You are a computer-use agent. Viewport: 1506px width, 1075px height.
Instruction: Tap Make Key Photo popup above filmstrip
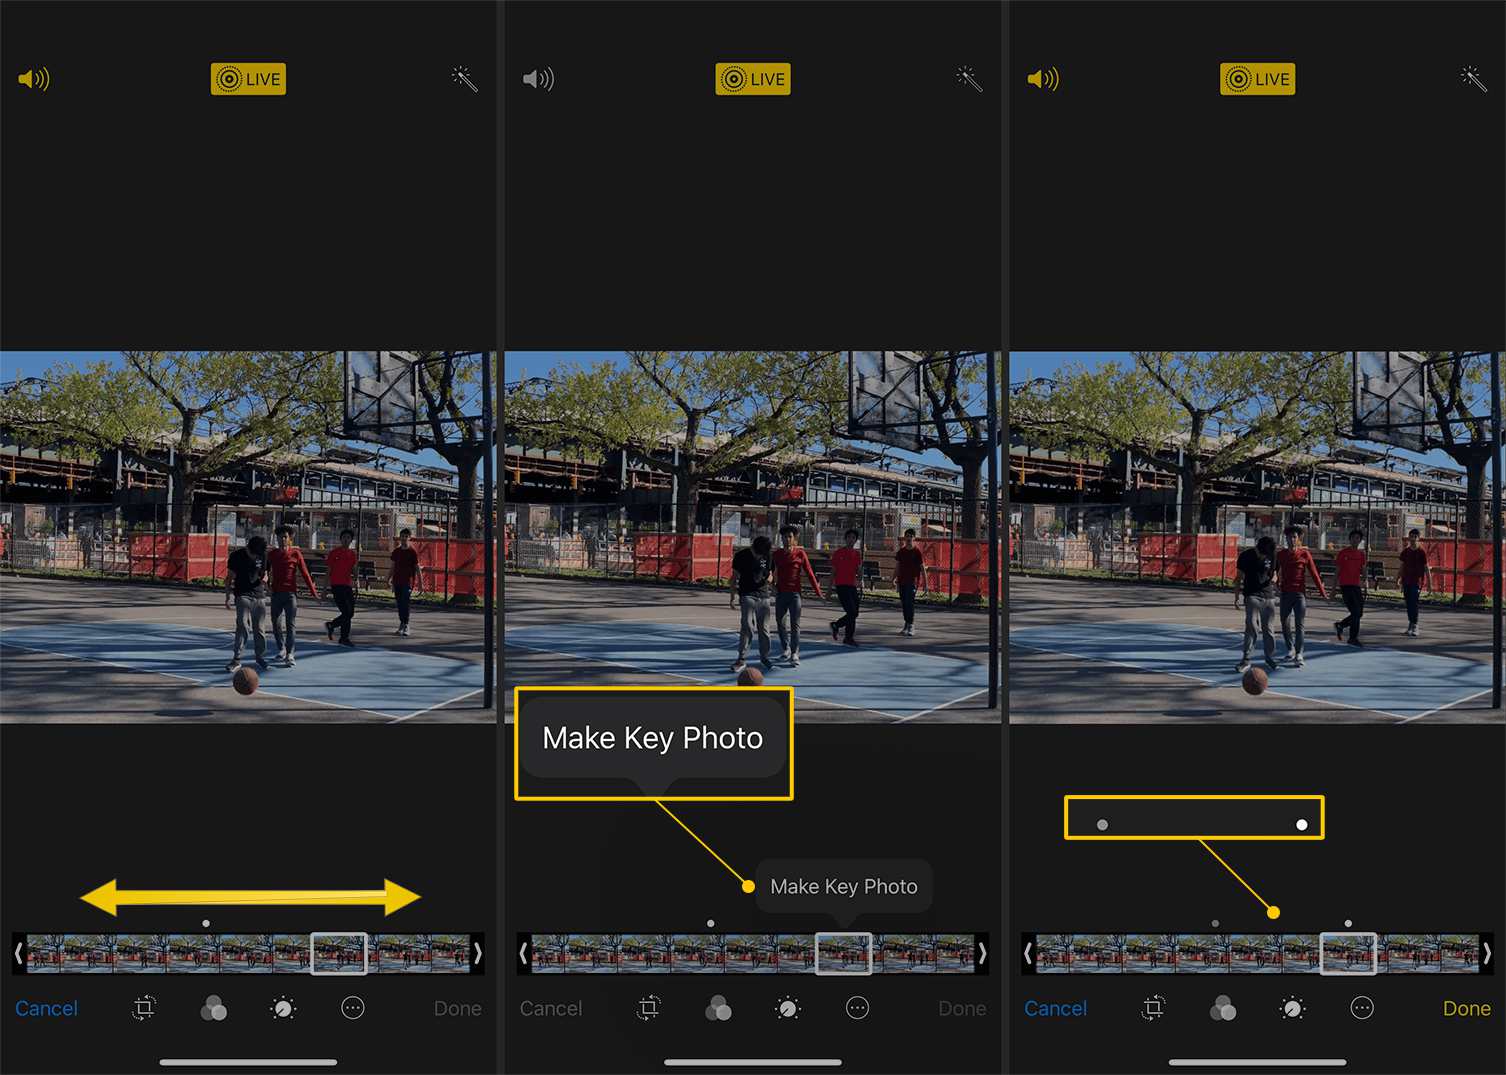click(x=844, y=886)
